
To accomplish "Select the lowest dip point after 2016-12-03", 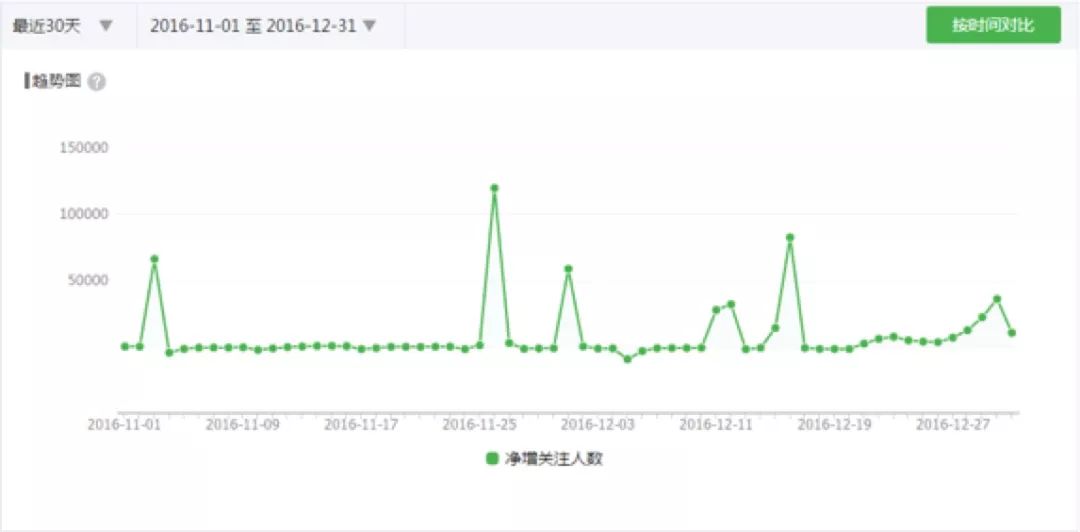I will point(627,359).
